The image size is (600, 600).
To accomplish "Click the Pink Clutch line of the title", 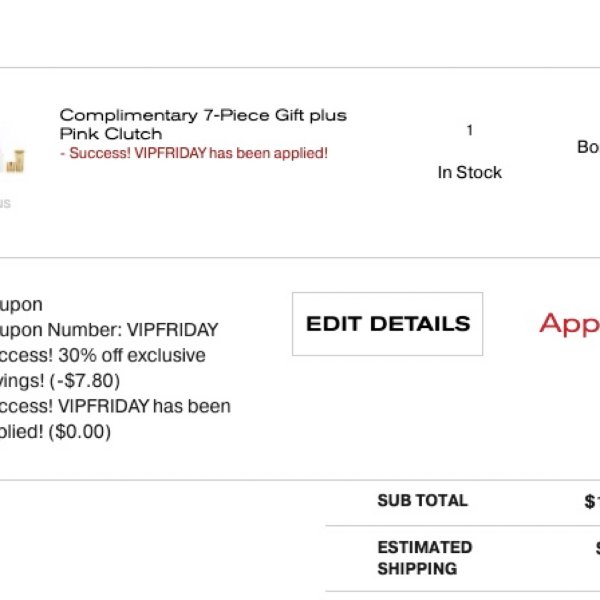I will pos(111,134).
